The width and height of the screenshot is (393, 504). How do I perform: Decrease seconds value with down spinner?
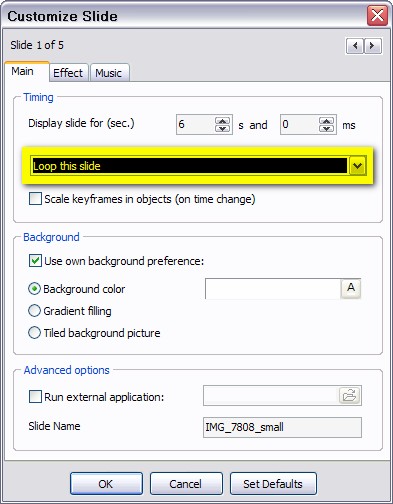pos(222,128)
